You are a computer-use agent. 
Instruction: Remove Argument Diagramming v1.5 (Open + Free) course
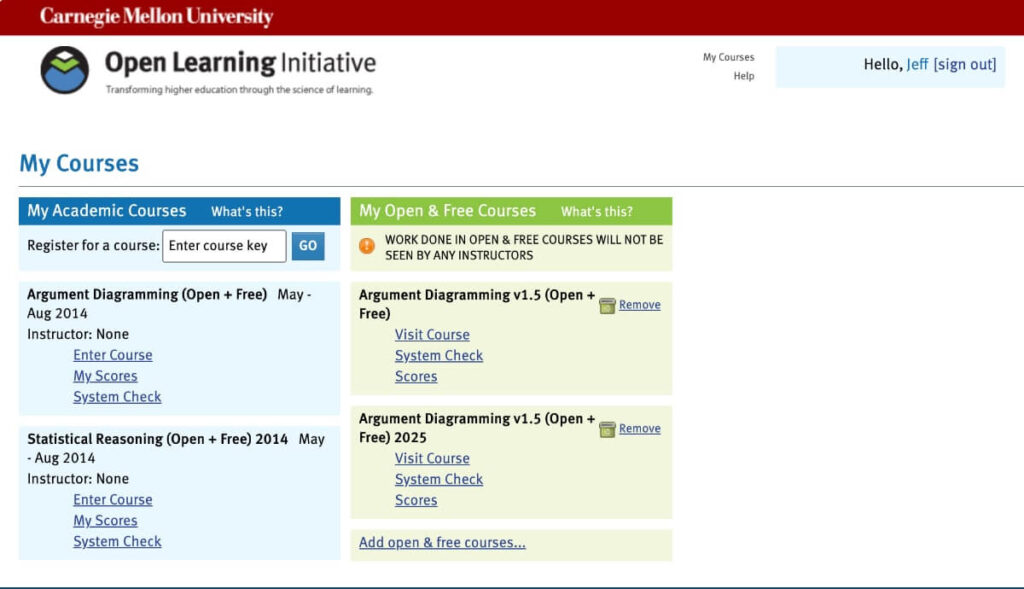(x=639, y=305)
